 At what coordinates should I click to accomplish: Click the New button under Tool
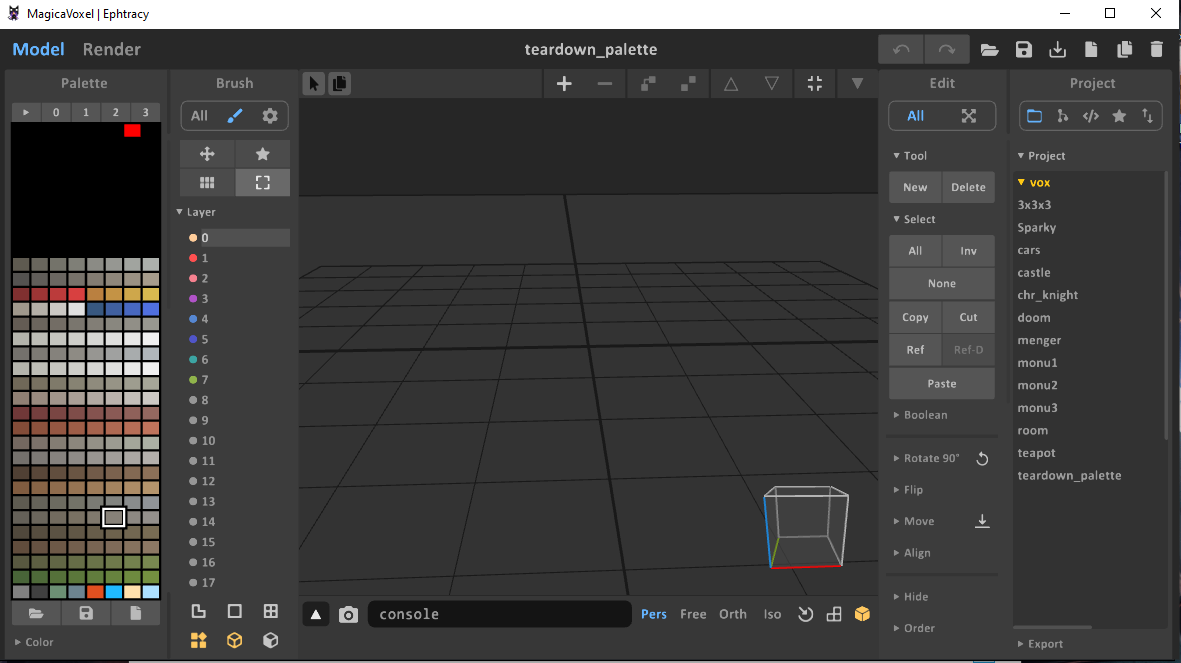915,188
